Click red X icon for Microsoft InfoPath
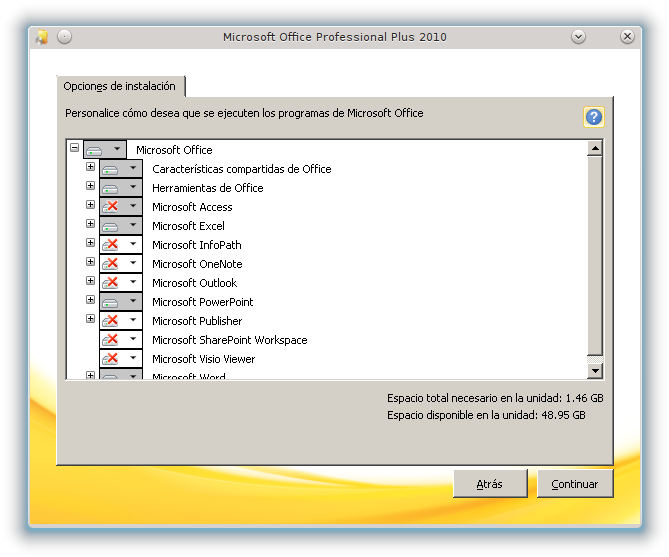This screenshot has width=669, height=557. [111, 245]
